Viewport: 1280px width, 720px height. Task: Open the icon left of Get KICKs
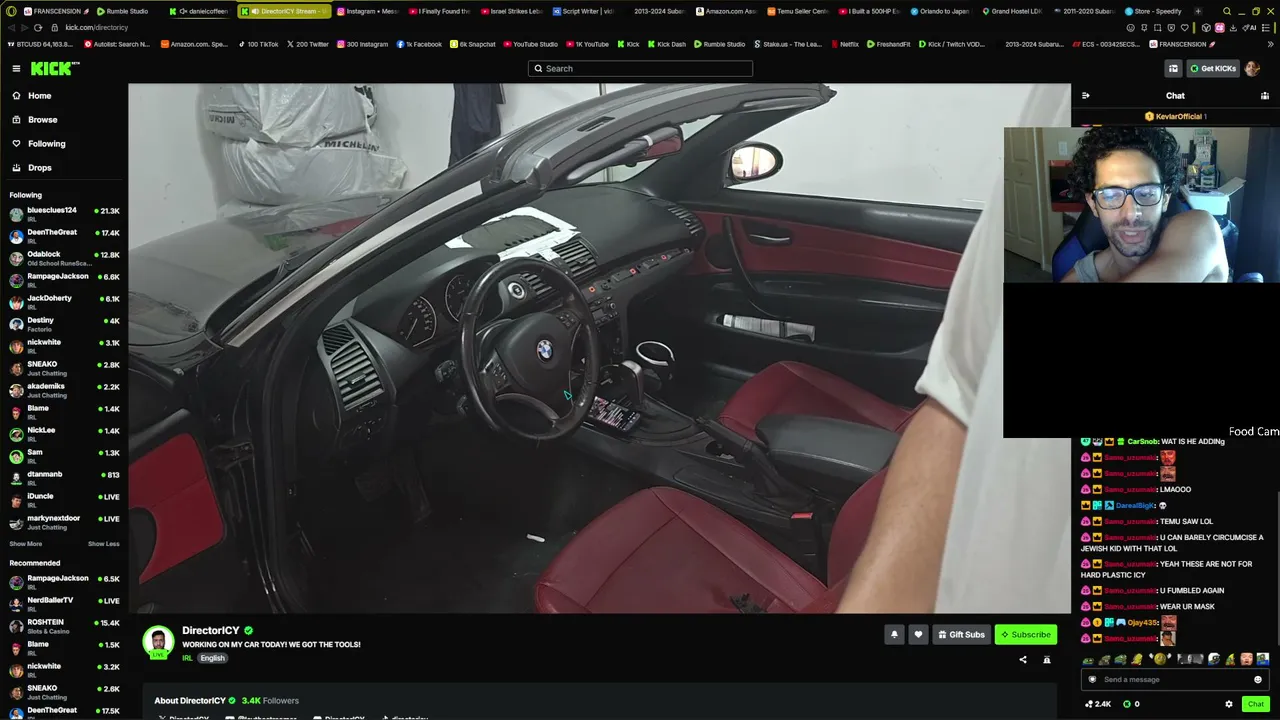pyautogui.click(x=1173, y=68)
